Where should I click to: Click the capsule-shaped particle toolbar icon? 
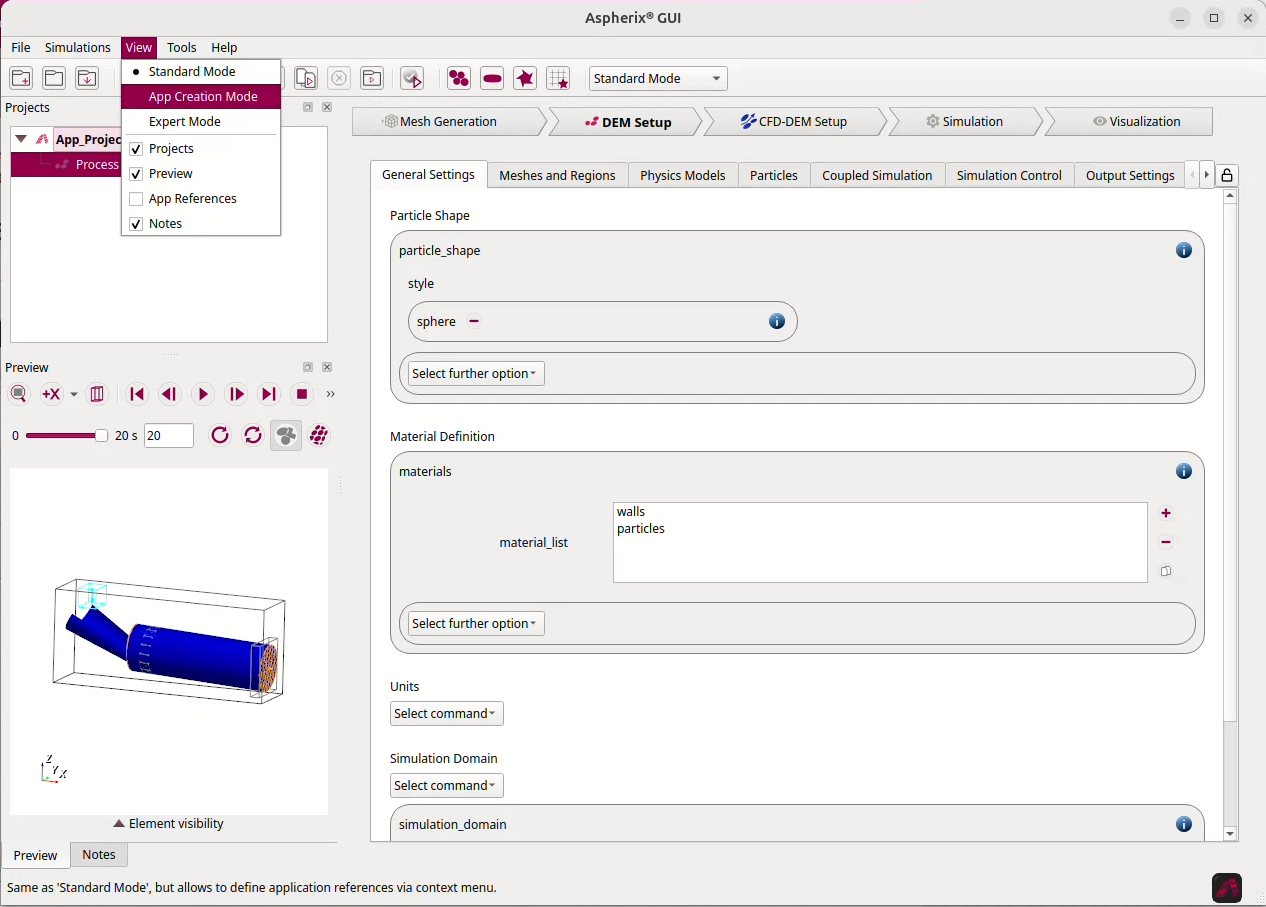pyautogui.click(x=492, y=78)
